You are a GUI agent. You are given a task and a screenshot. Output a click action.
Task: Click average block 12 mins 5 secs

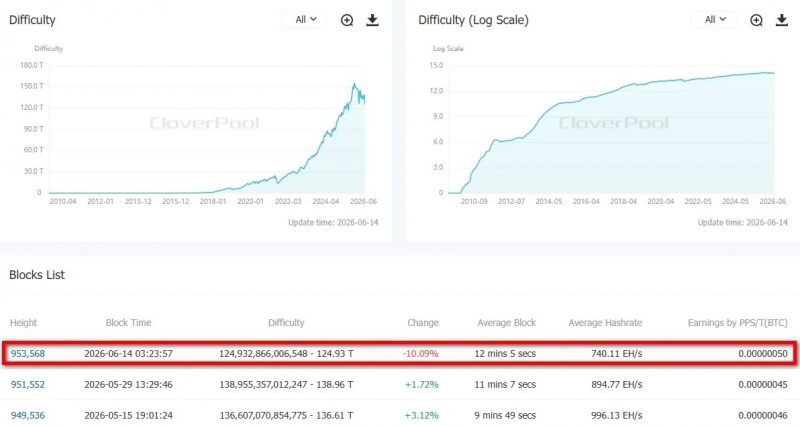(x=505, y=354)
